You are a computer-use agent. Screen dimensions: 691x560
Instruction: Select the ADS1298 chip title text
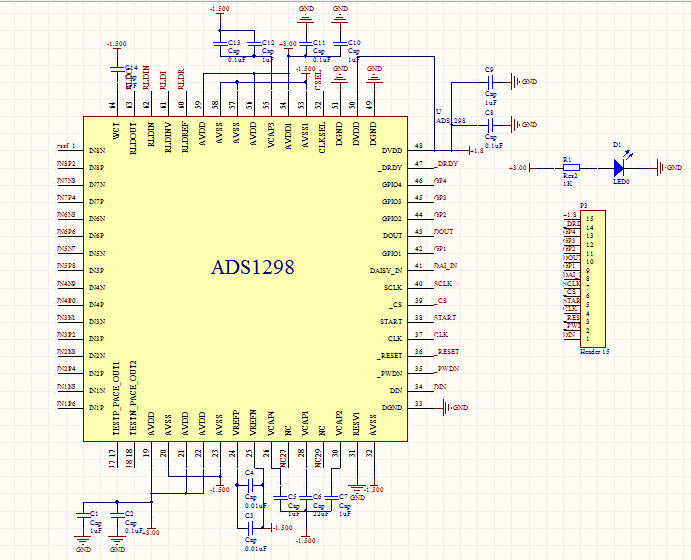pos(253,267)
